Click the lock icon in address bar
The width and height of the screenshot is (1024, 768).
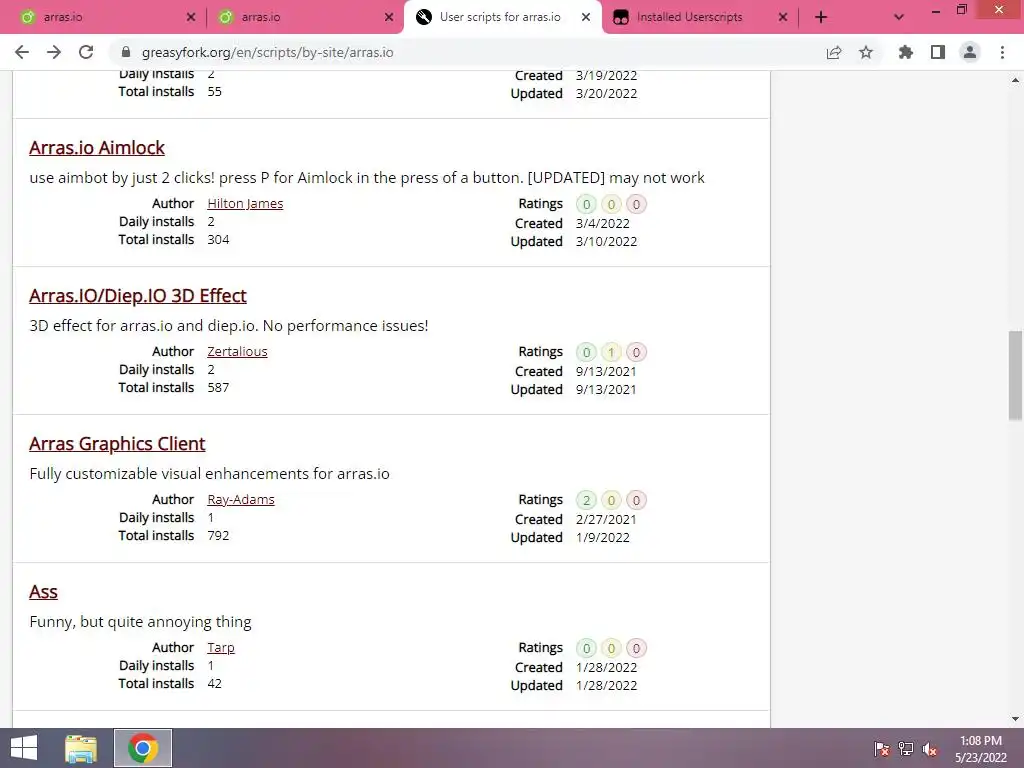click(x=127, y=52)
